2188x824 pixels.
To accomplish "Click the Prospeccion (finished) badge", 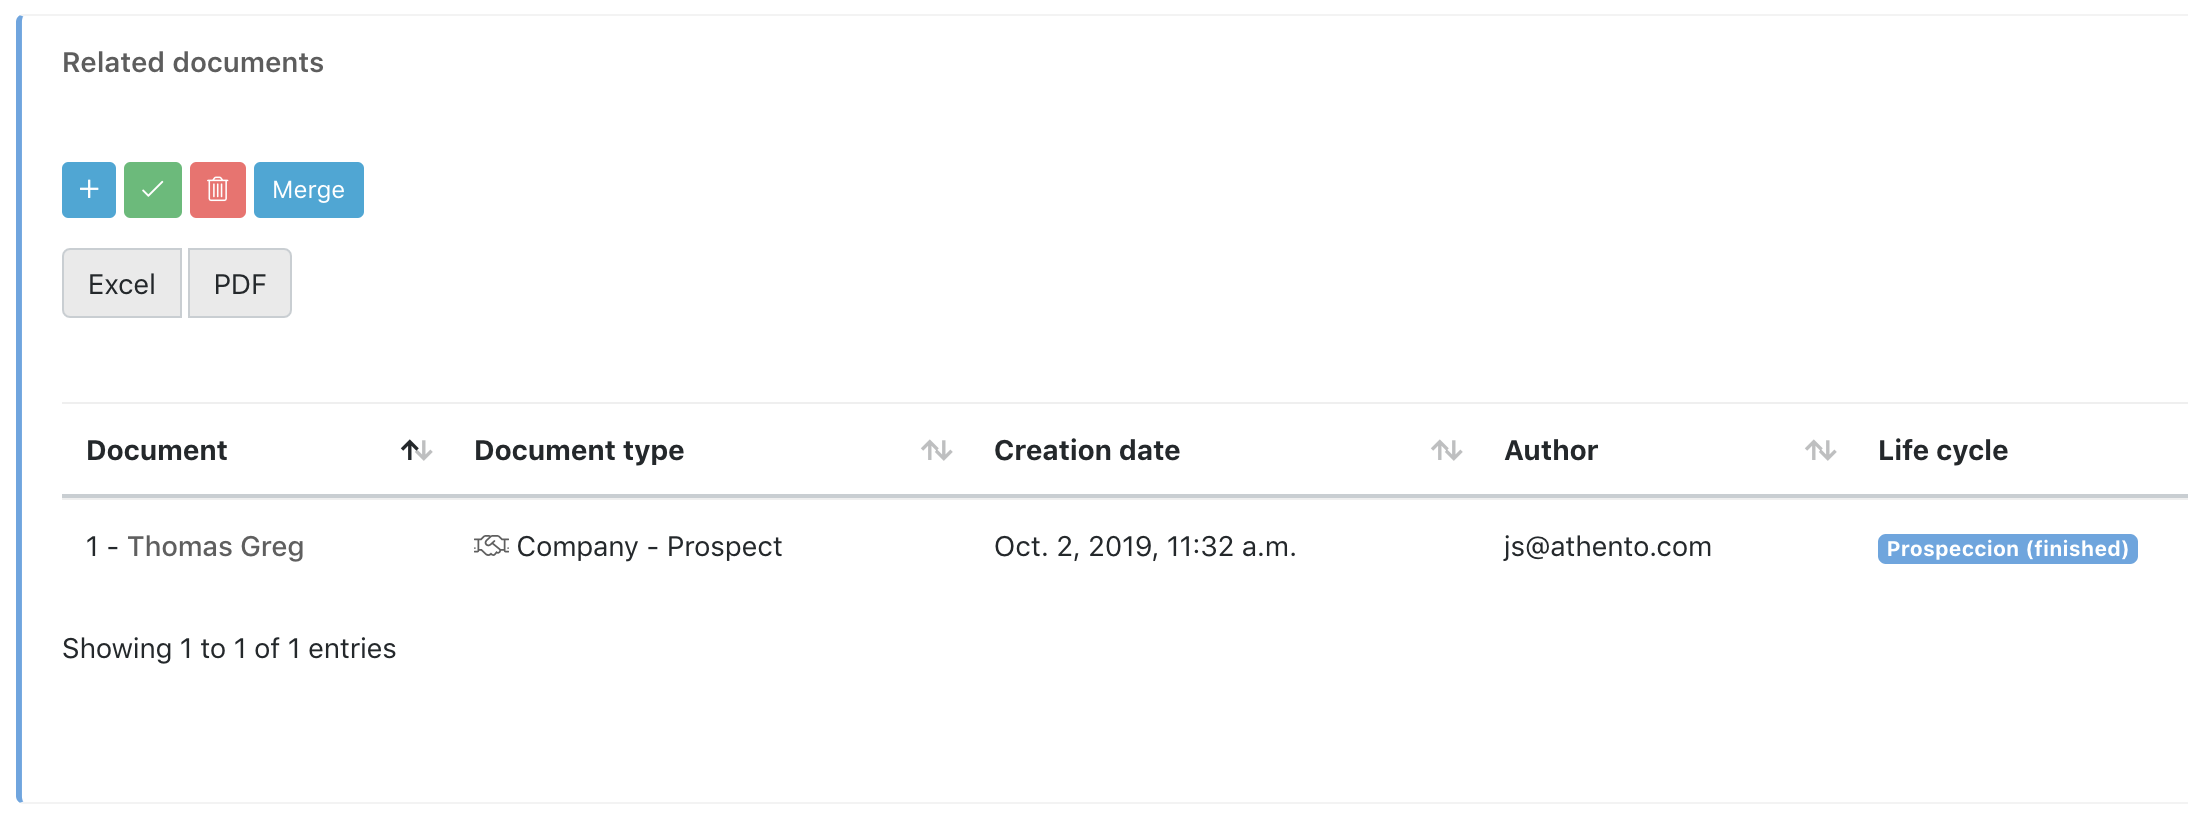I will [x=2008, y=549].
